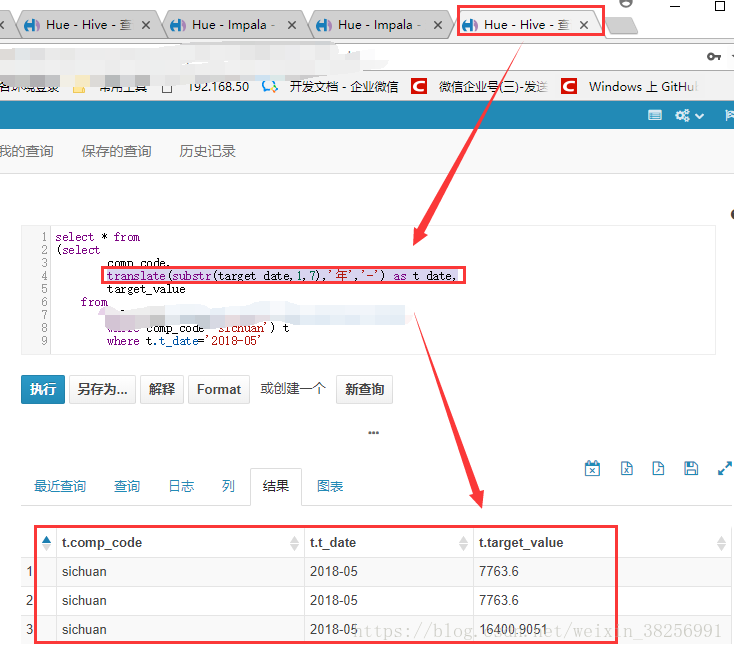Click the list panel icon in blue header
The width and height of the screenshot is (734, 651).
(654, 115)
